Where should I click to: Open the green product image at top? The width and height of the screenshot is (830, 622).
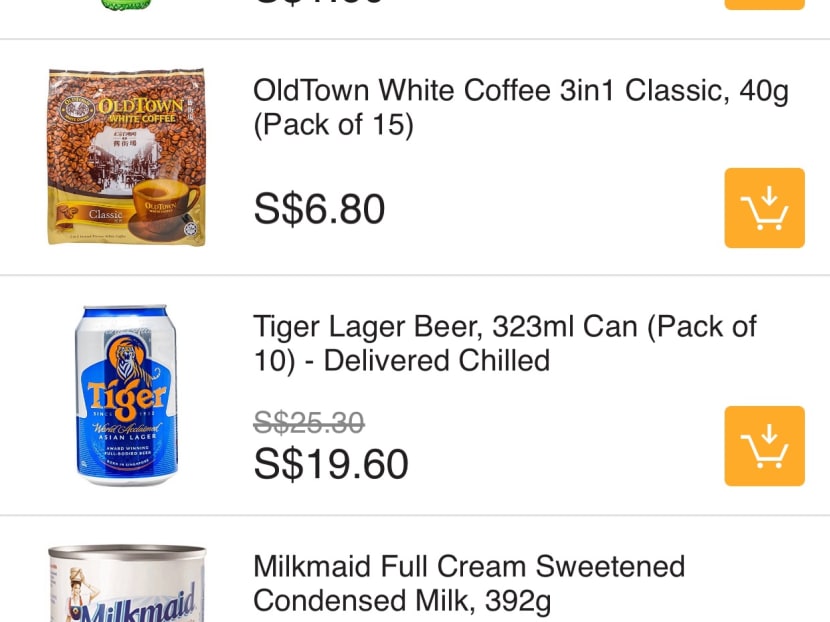[x=127, y=5]
